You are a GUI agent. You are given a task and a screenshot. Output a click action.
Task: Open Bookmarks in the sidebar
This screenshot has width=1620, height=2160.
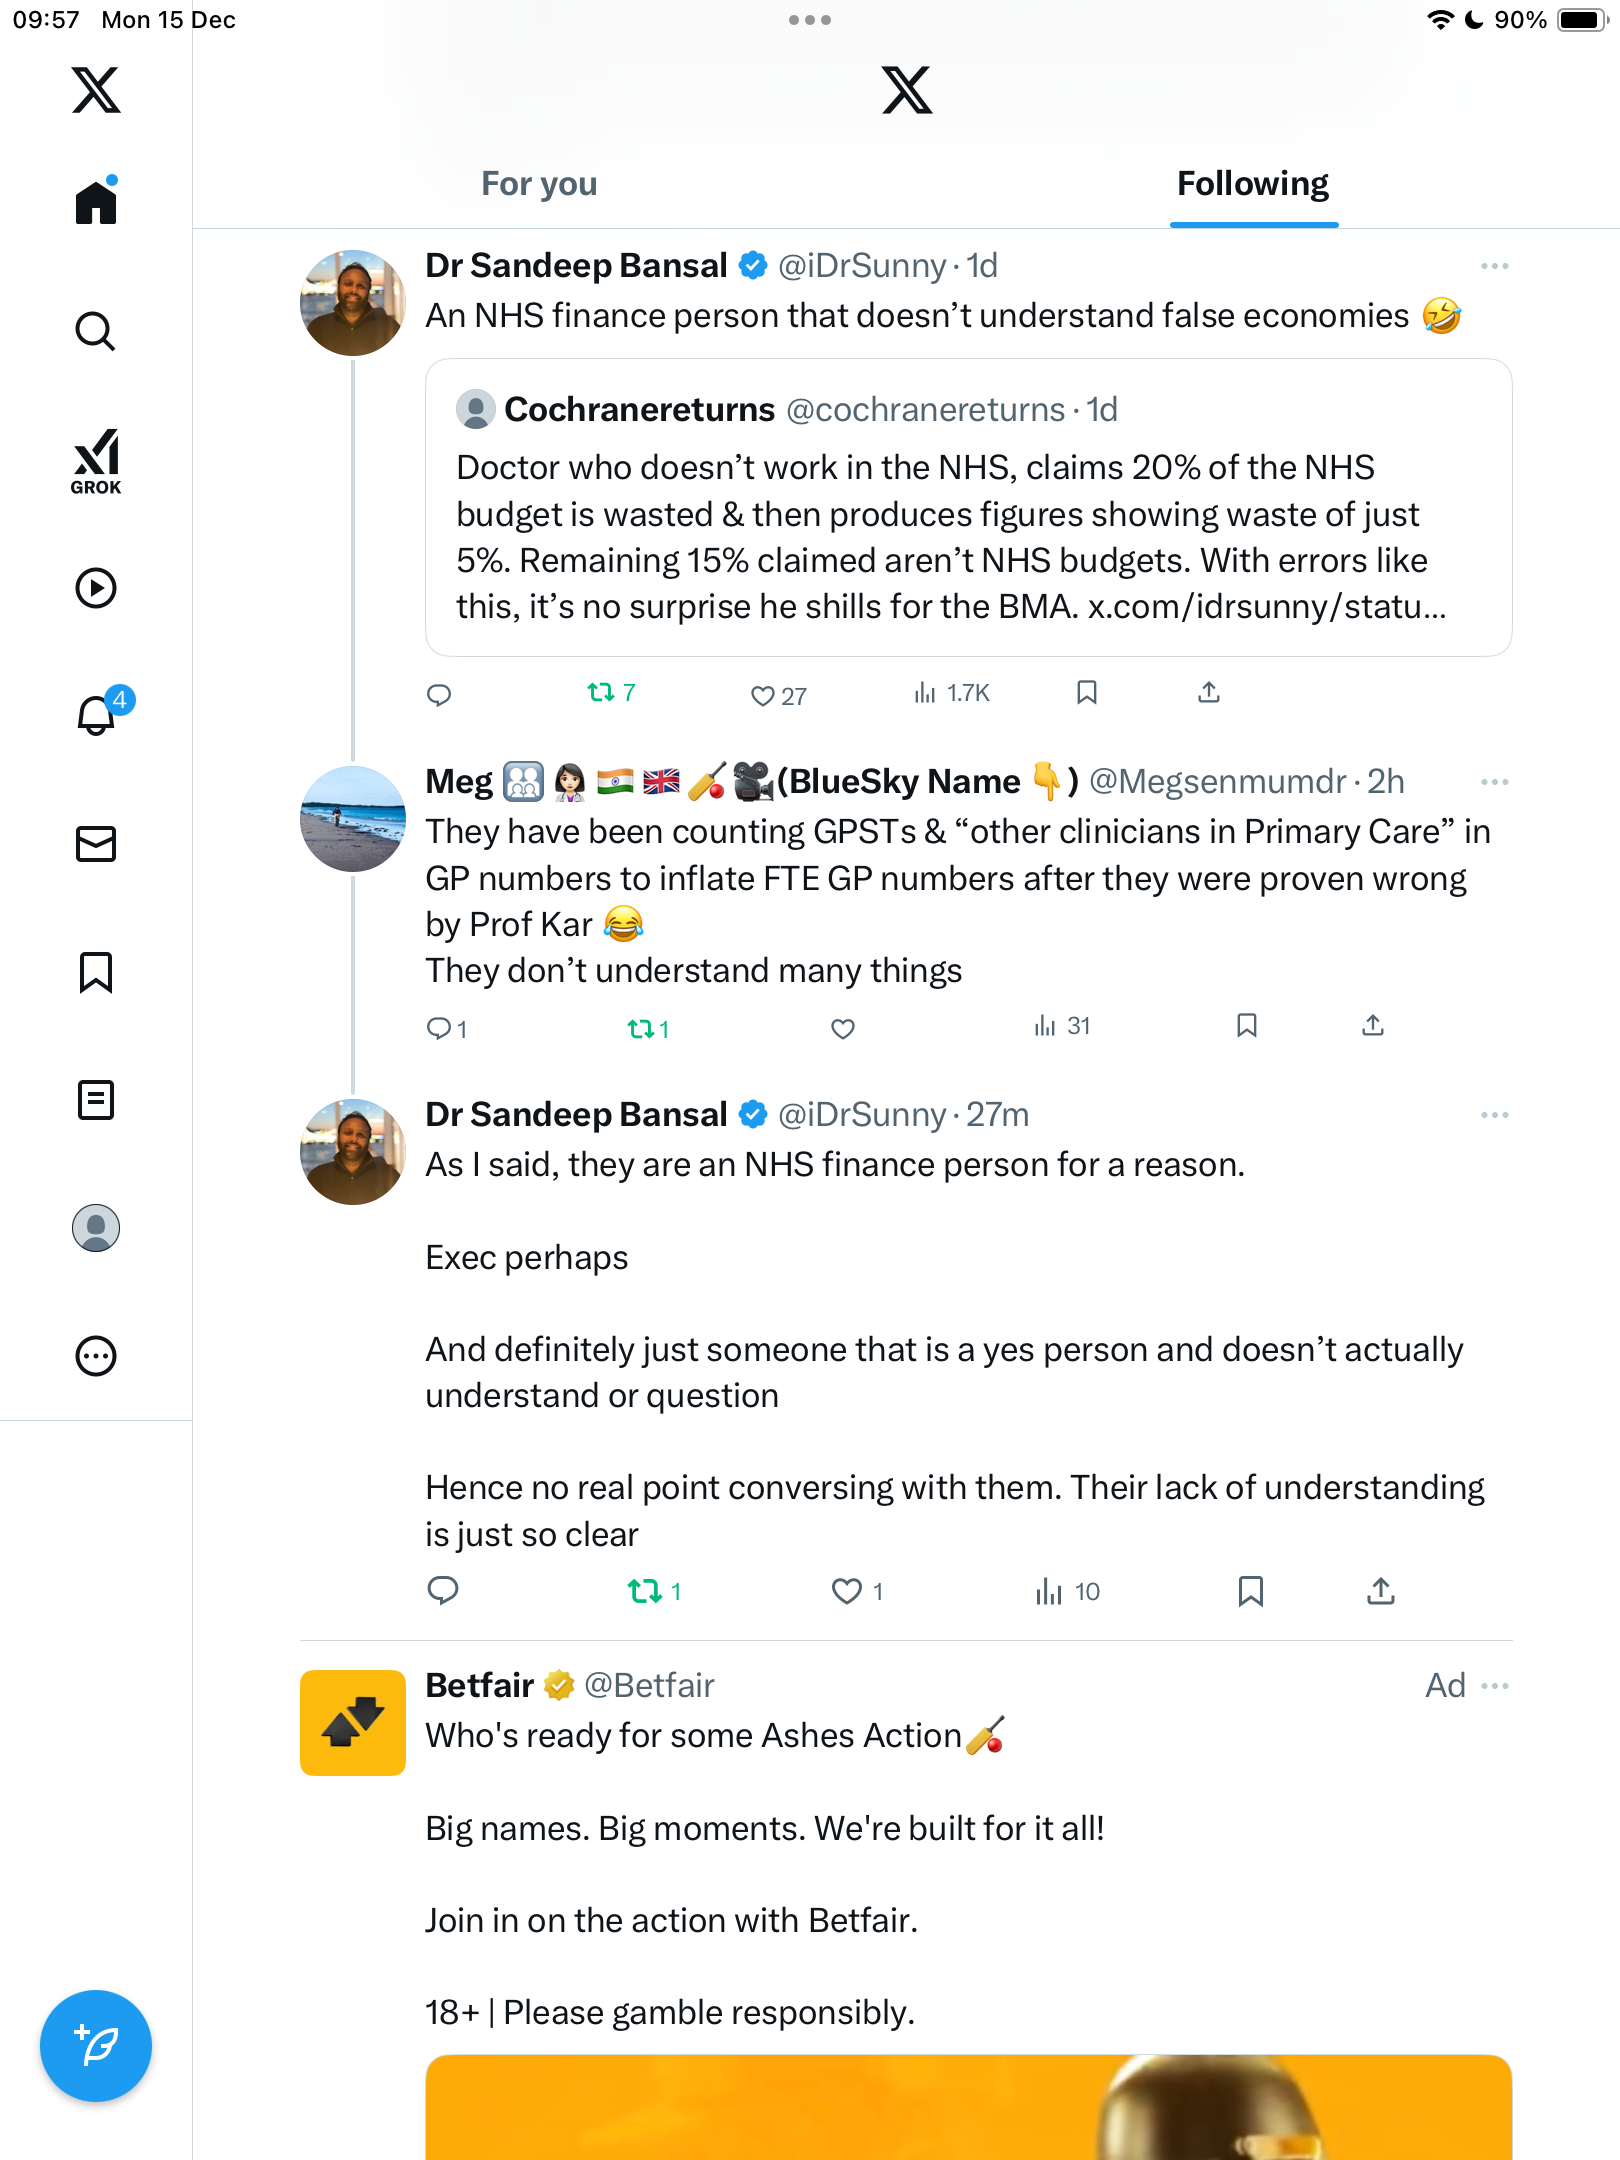pos(96,972)
